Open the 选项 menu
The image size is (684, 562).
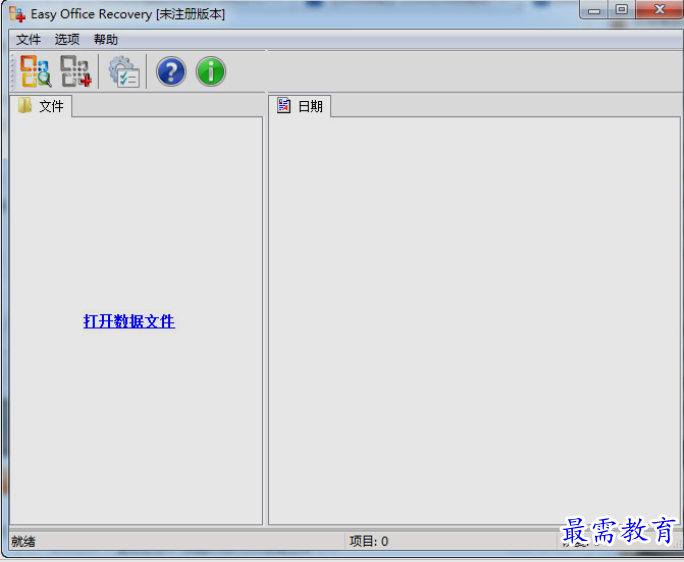67,40
